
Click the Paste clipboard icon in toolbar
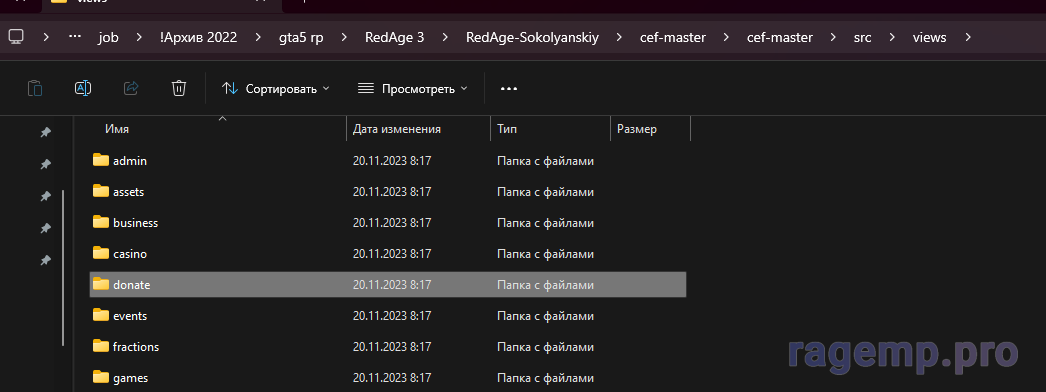click(x=35, y=88)
